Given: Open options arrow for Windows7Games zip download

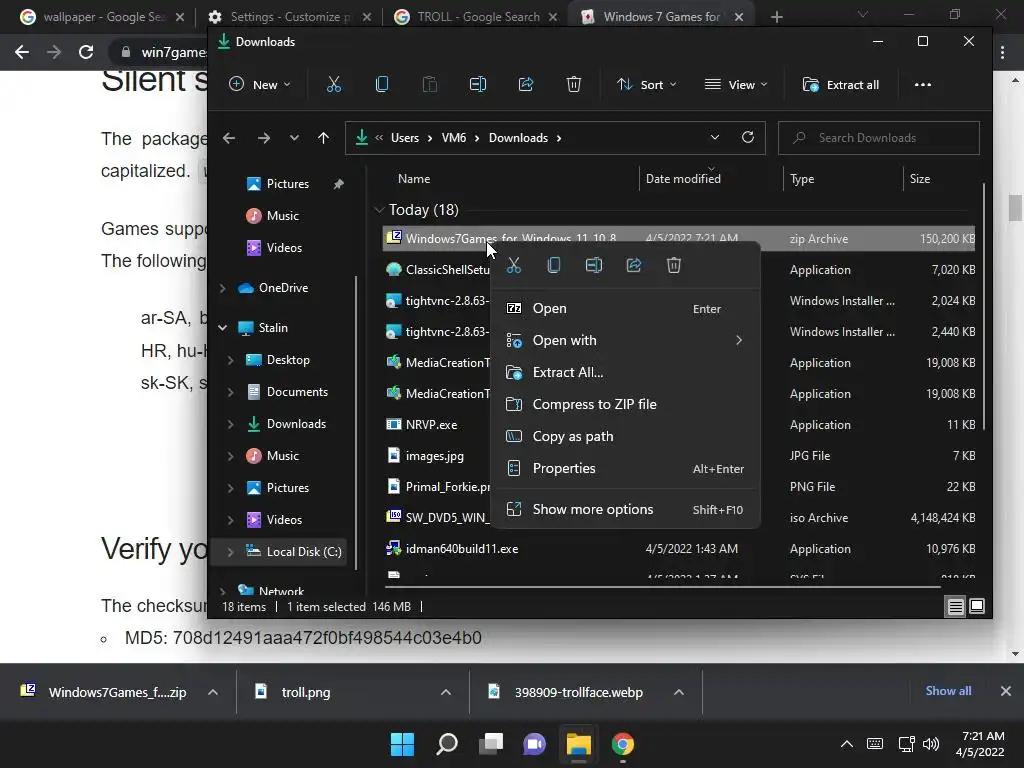Looking at the screenshot, I should tap(213, 692).
